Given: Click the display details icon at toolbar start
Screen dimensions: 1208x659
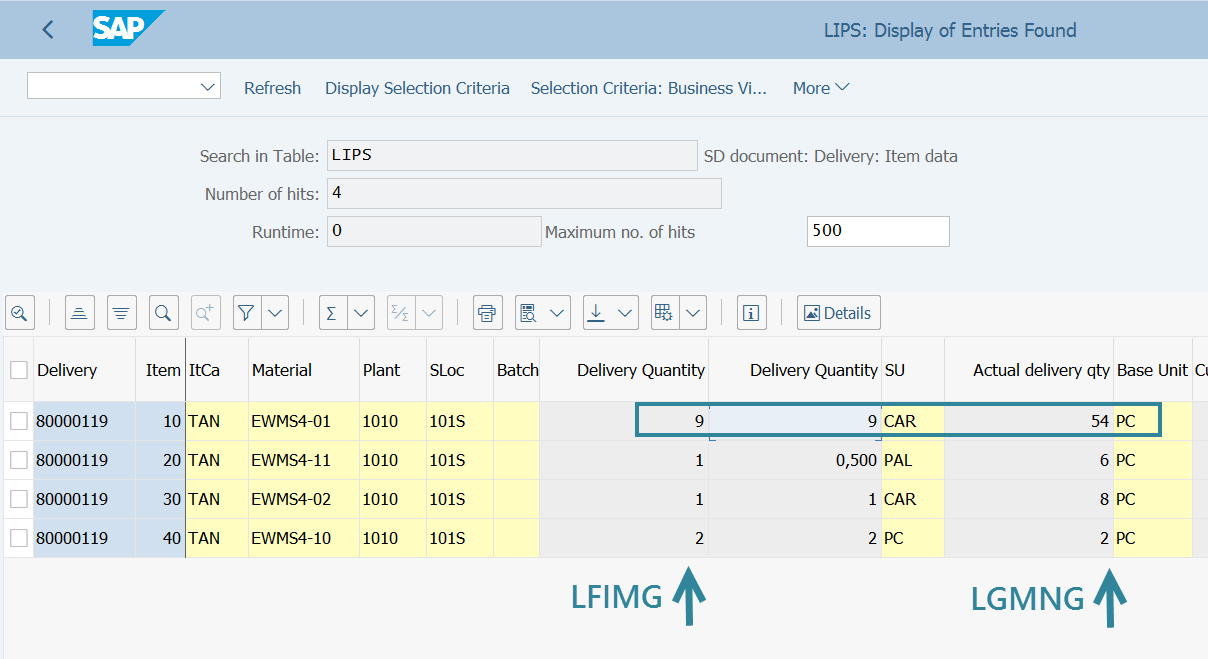Looking at the screenshot, I should (x=19, y=313).
